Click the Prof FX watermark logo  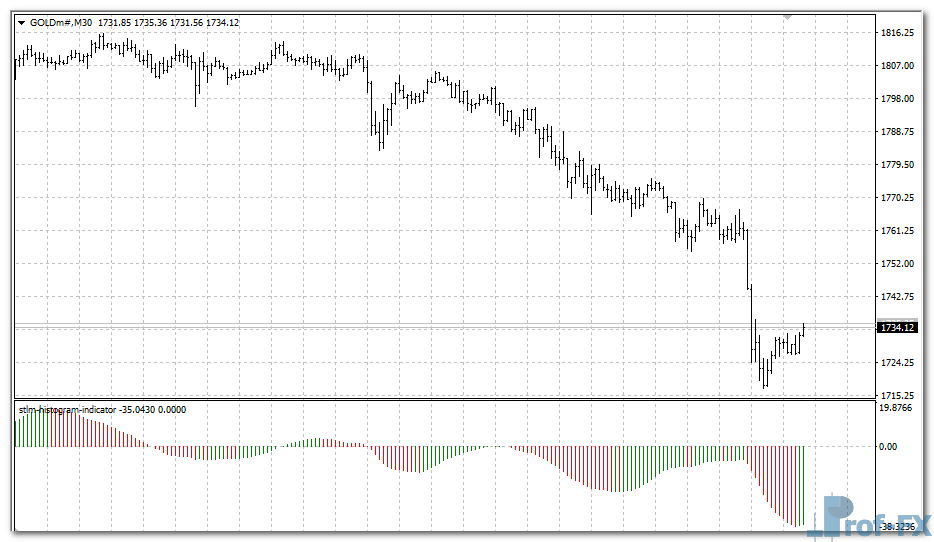pos(872,517)
